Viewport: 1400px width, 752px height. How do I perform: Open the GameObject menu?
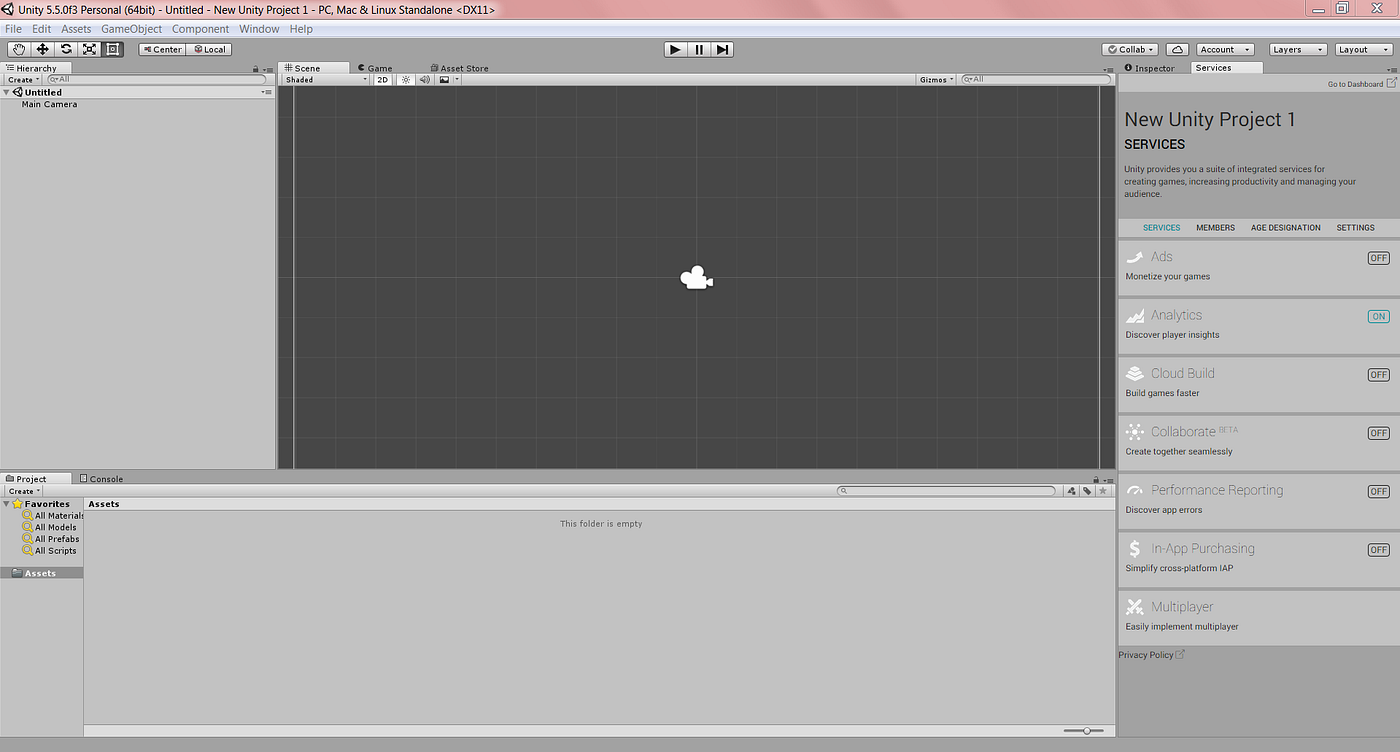[x=131, y=28]
